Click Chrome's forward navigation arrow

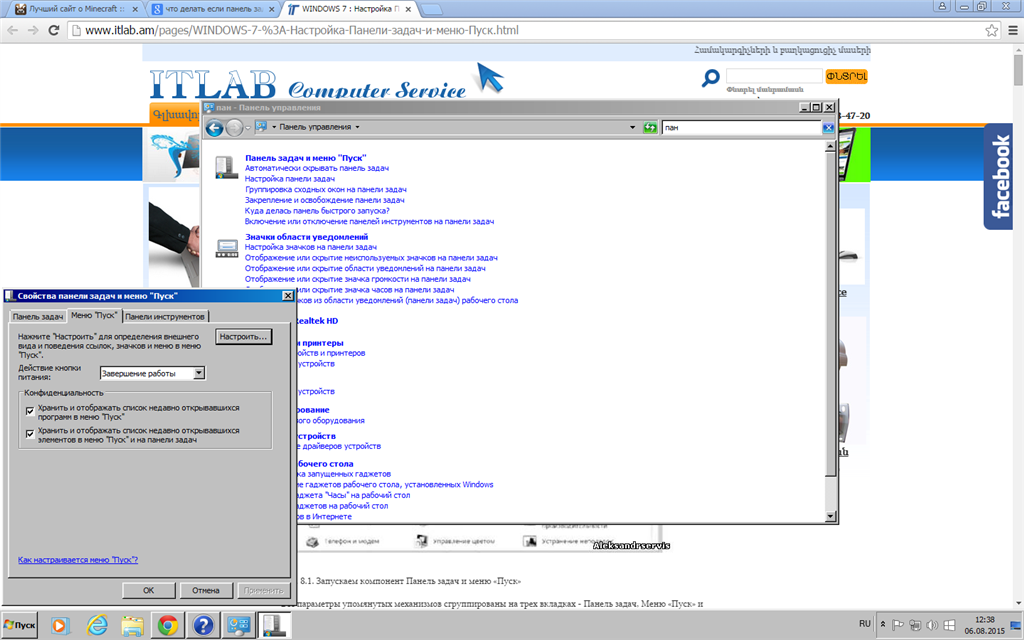pyautogui.click(x=33, y=31)
